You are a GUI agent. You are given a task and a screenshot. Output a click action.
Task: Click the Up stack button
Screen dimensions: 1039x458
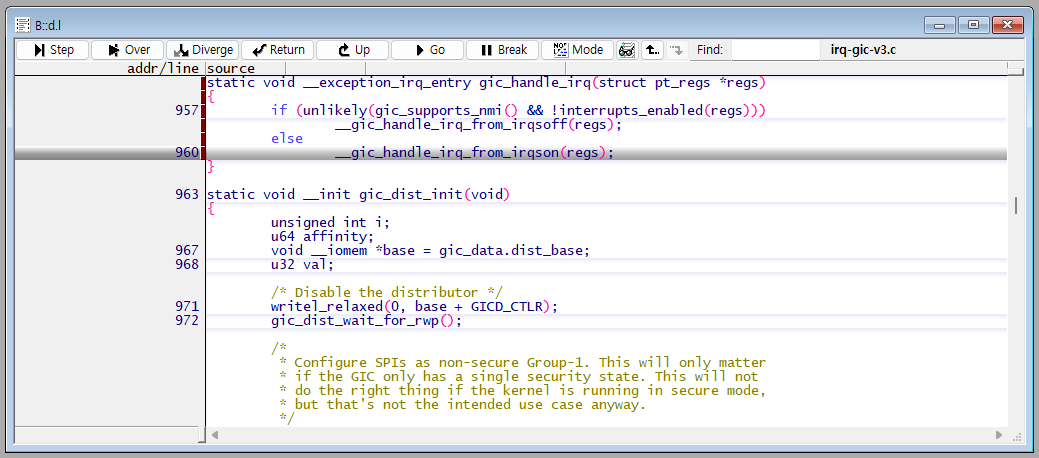[352, 50]
